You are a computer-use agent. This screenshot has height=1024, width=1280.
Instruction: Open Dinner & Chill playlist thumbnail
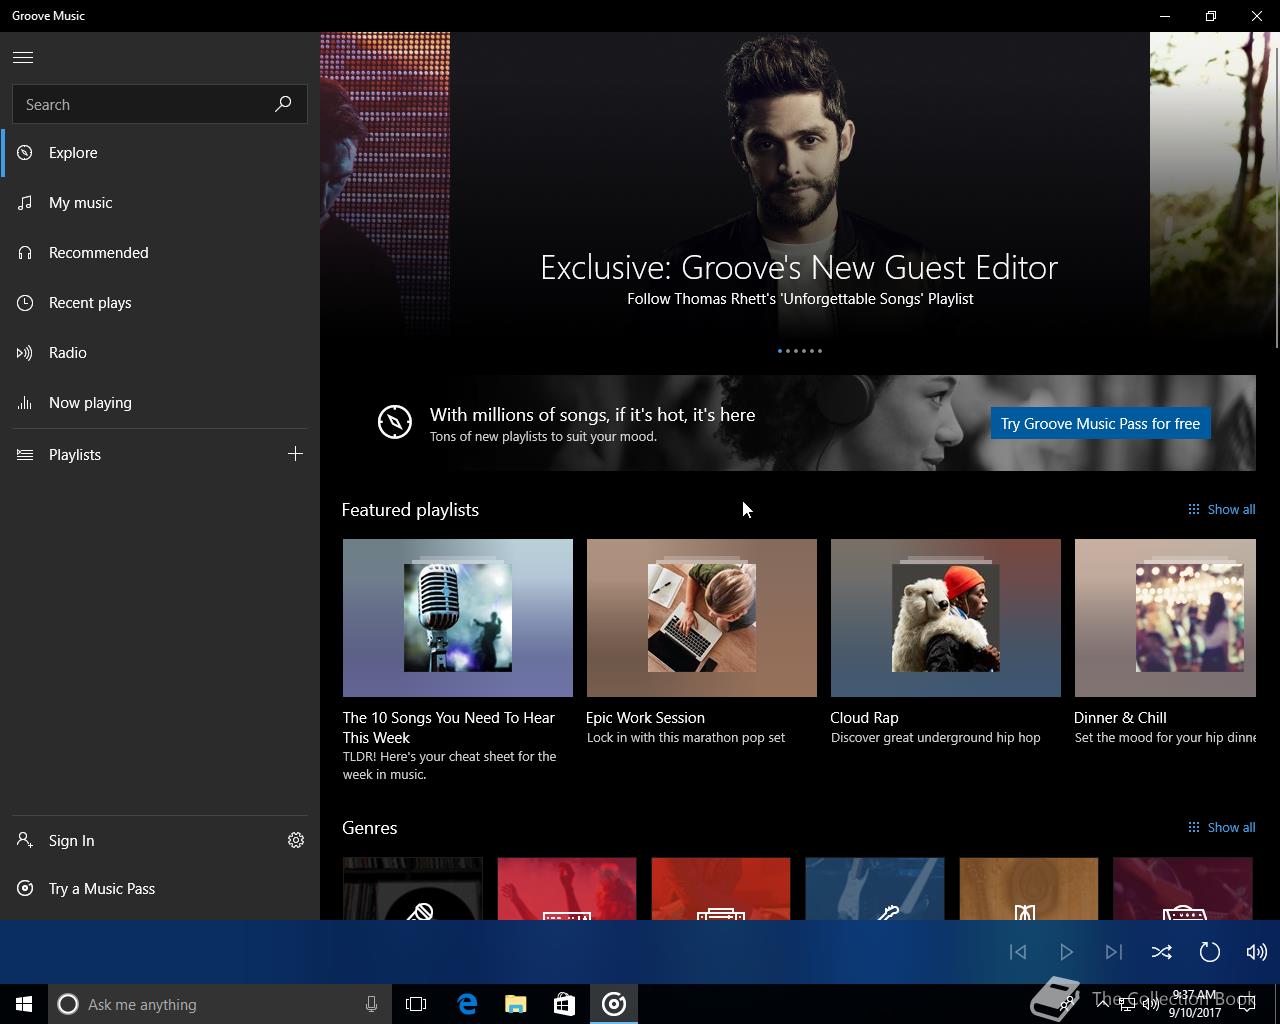pos(1165,618)
